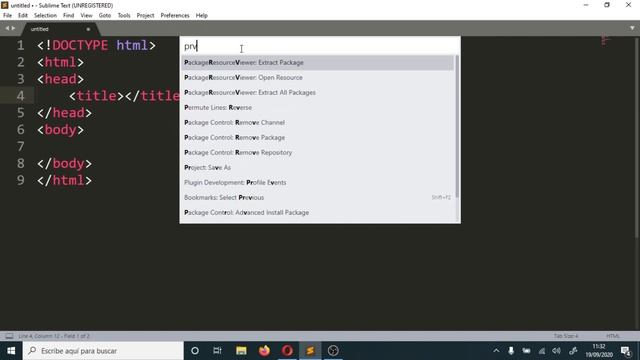This screenshot has height=360, width=640.
Task: Choose Bookmarks: Select Previous
Action: point(318,198)
